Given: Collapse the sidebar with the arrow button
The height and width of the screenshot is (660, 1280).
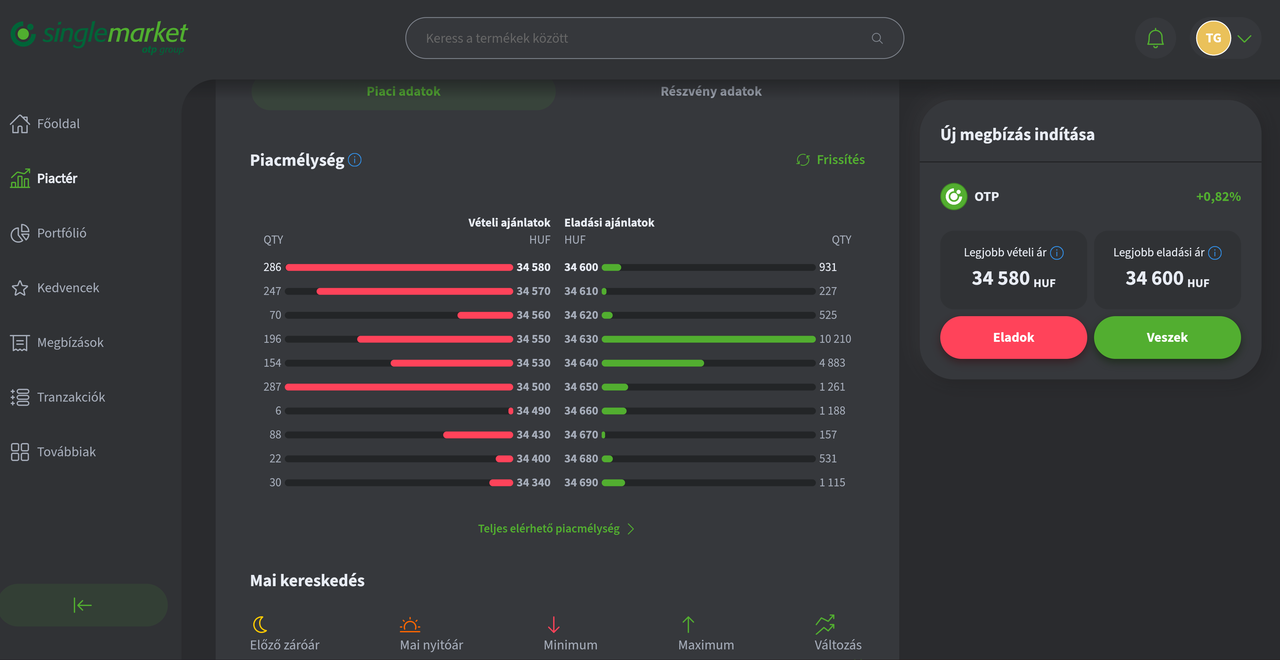Looking at the screenshot, I should 83,605.
